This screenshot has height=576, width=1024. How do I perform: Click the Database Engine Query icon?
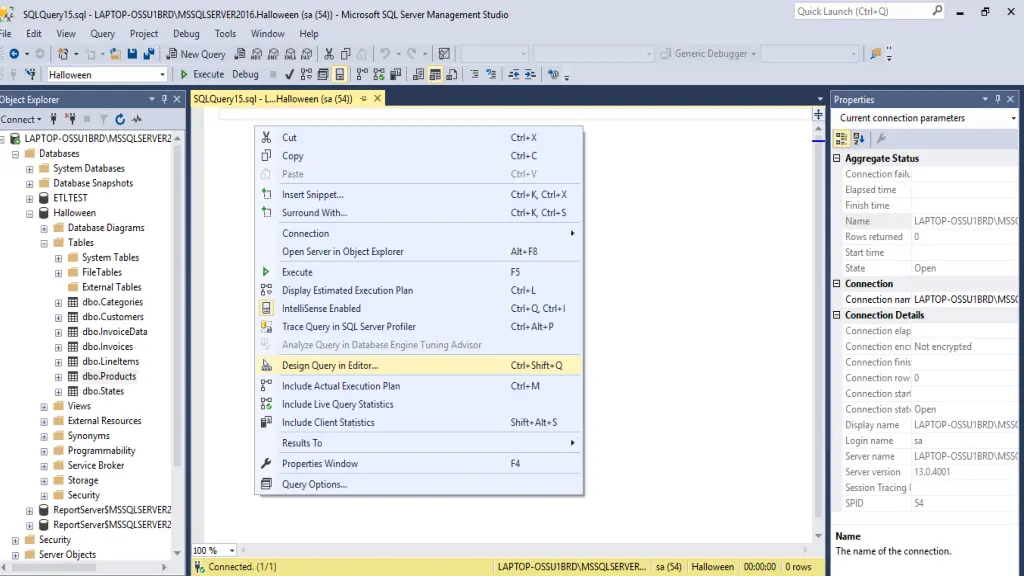click(x=240, y=54)
